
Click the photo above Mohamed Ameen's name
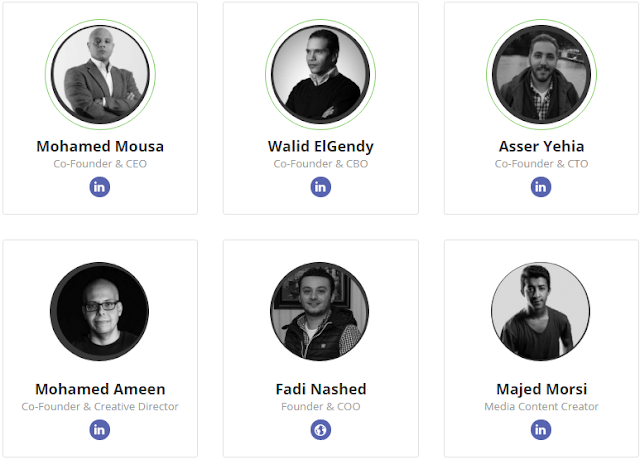point(100,311)
